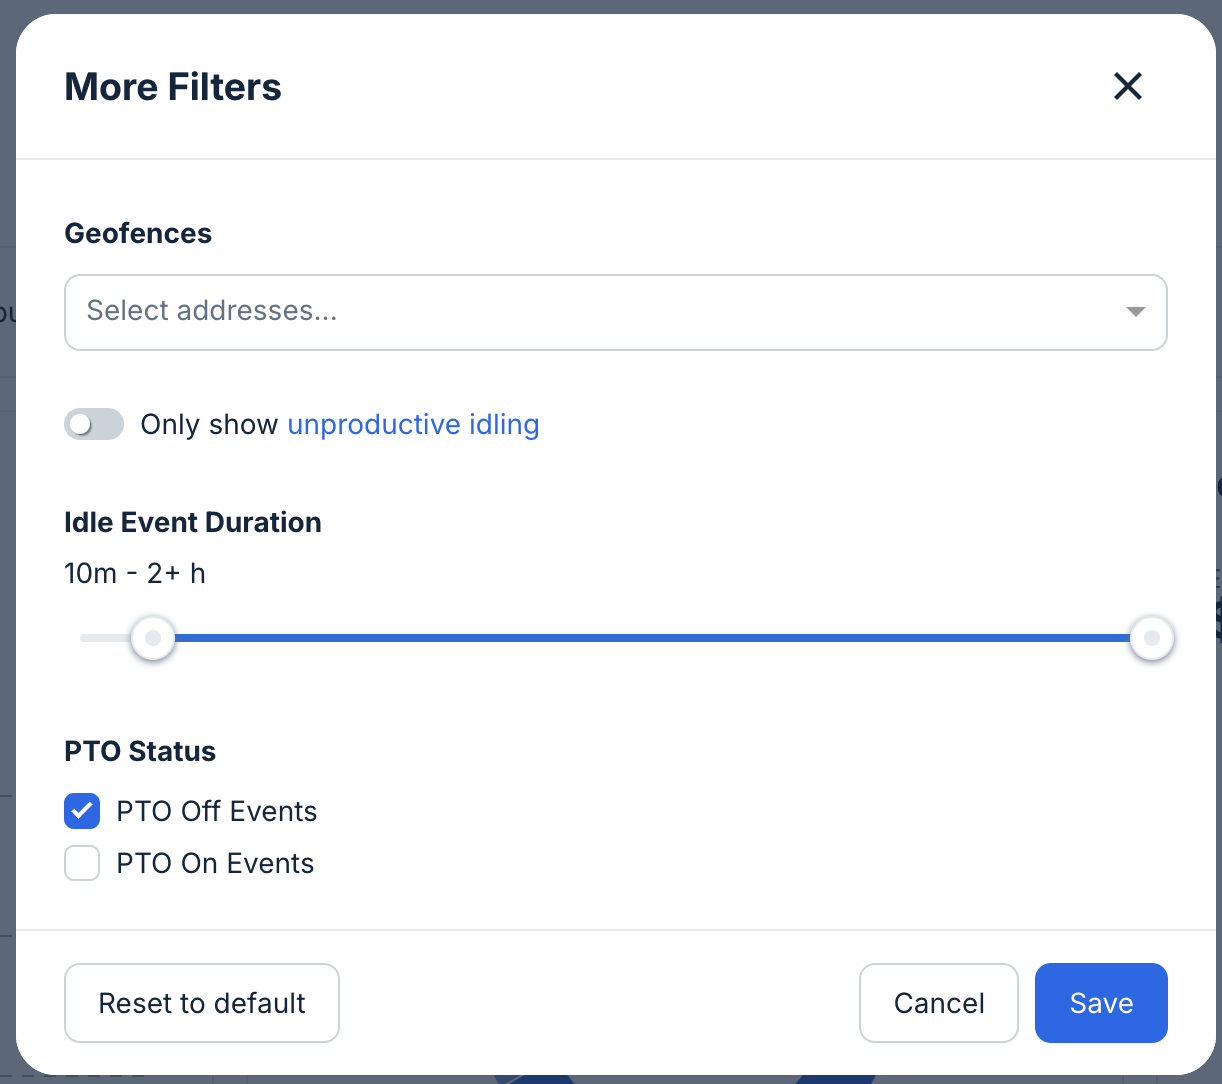Click the middle of the blue slider track
Viewport: 1222px width, 1084px height.
650,638
